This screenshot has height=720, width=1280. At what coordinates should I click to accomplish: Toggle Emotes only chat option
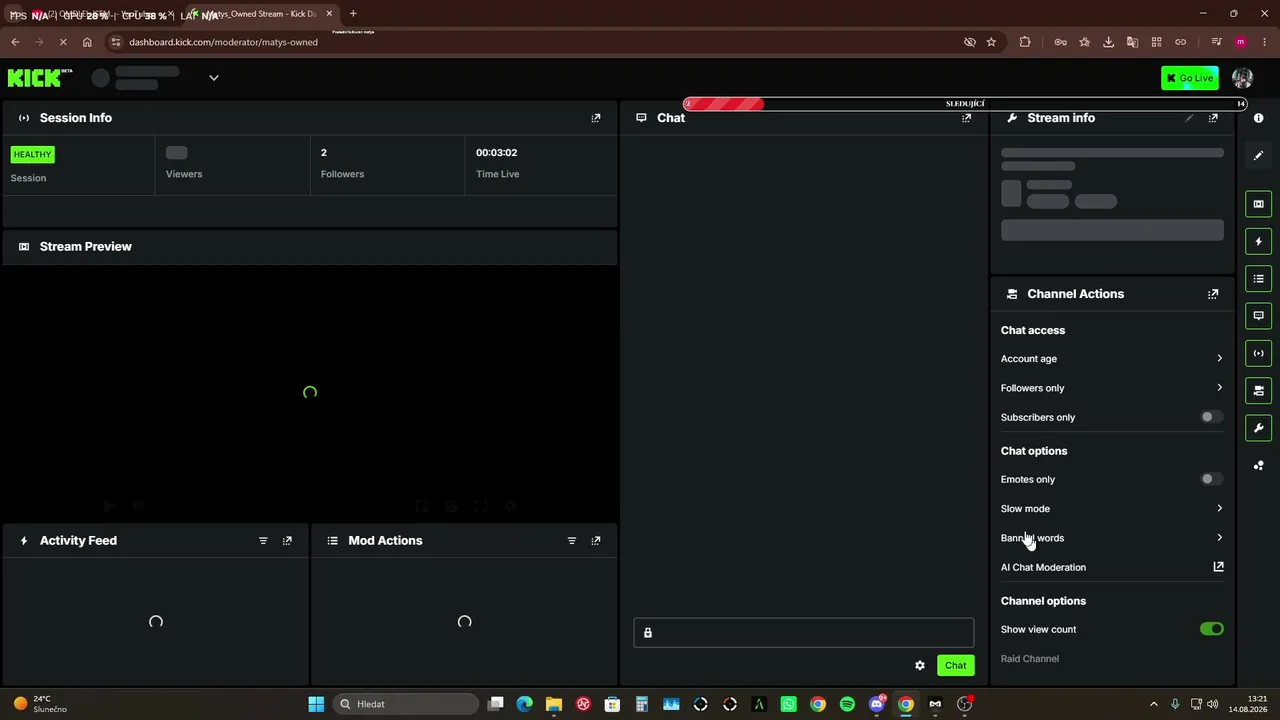(x=1211, y=479)
